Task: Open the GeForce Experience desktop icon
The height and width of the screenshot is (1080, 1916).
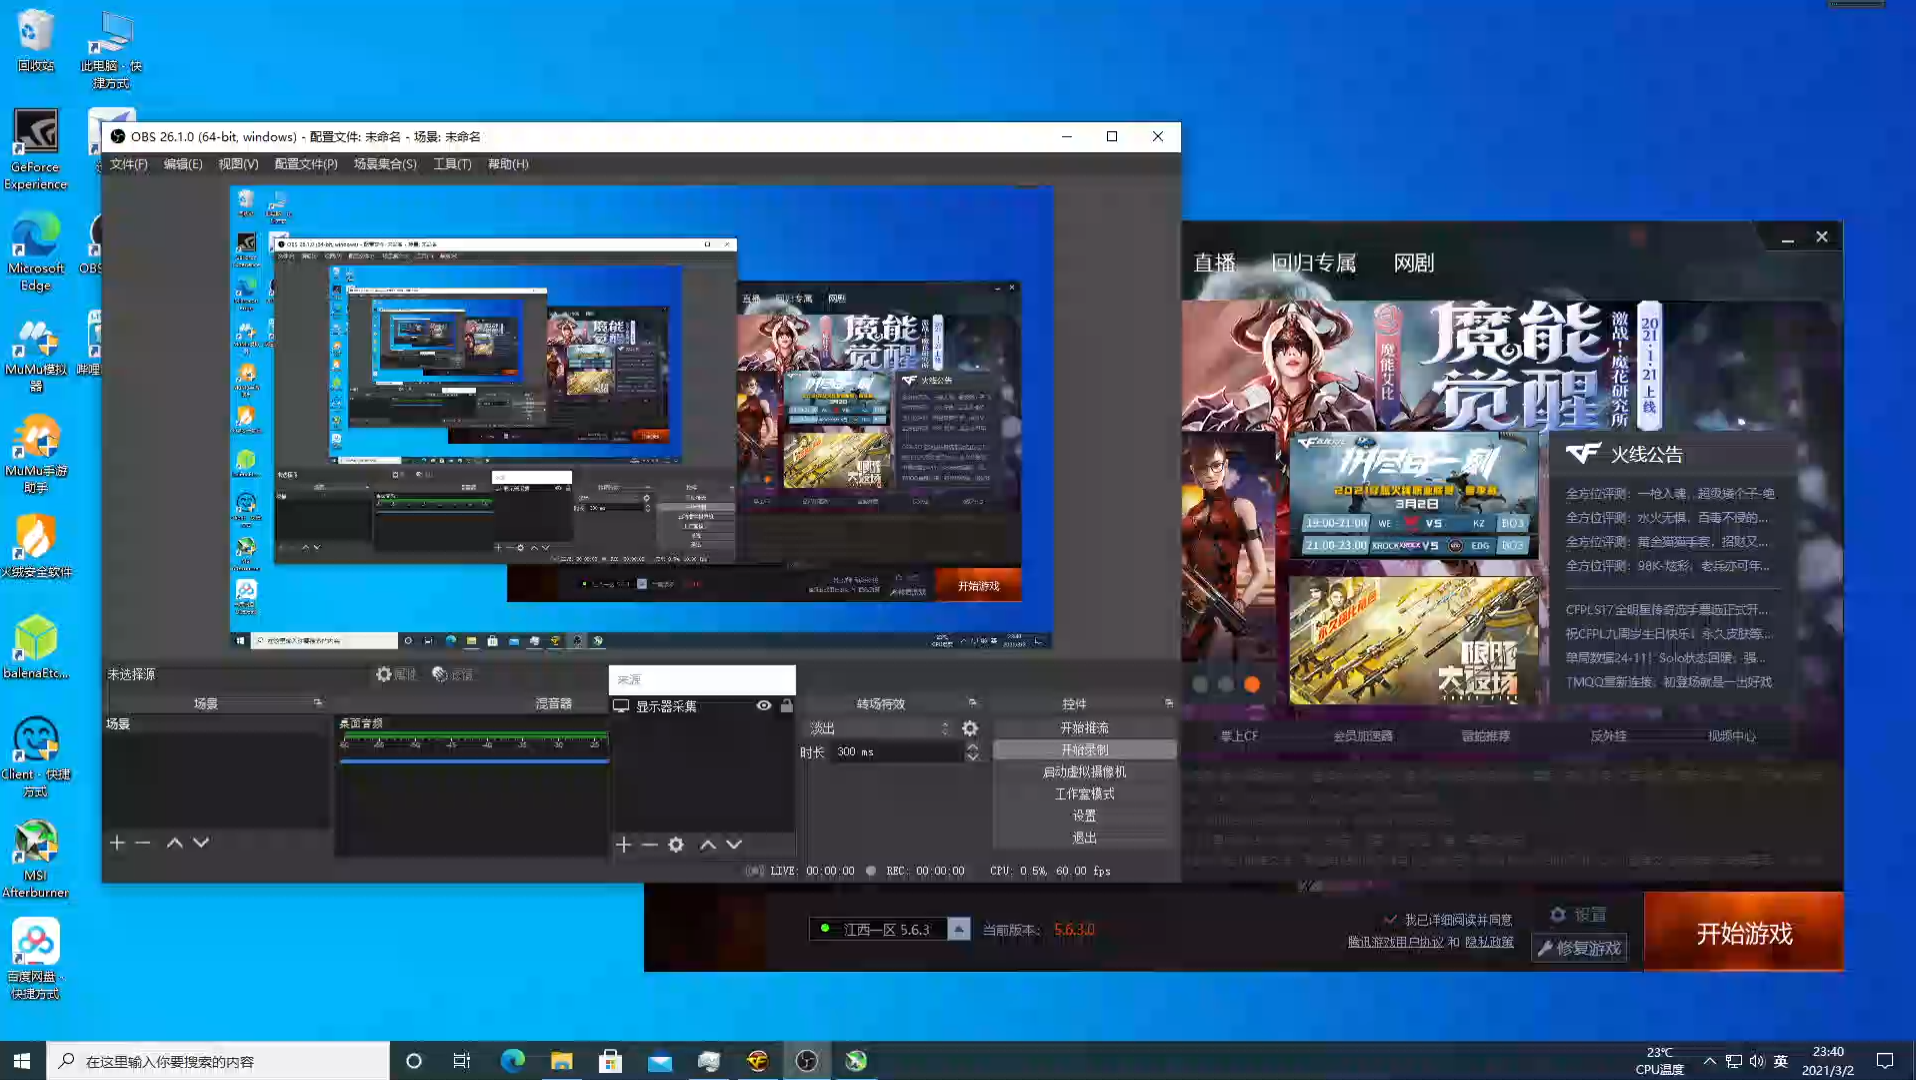Action: point(36,148)
